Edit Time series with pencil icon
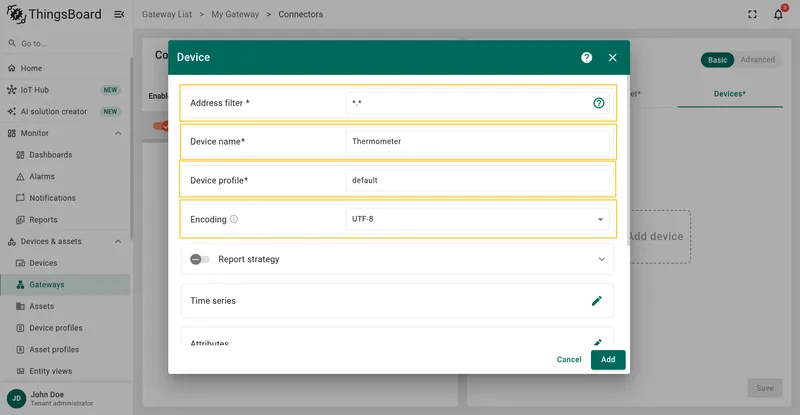The width and height of the screenshot is (800, 415). coord(596,301)
